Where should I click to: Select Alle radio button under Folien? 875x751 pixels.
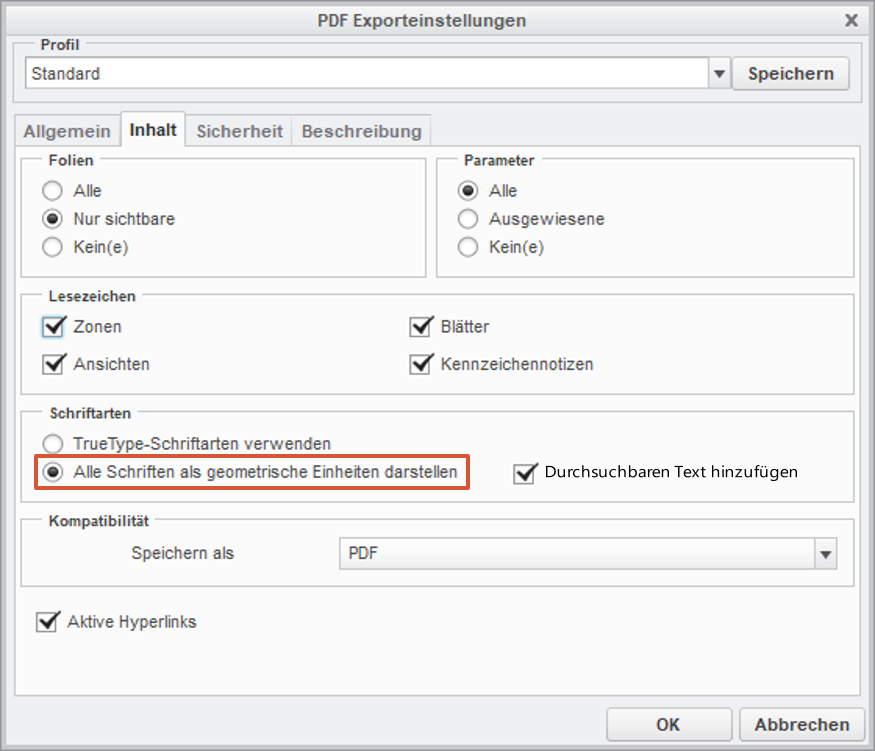point(52,190)
